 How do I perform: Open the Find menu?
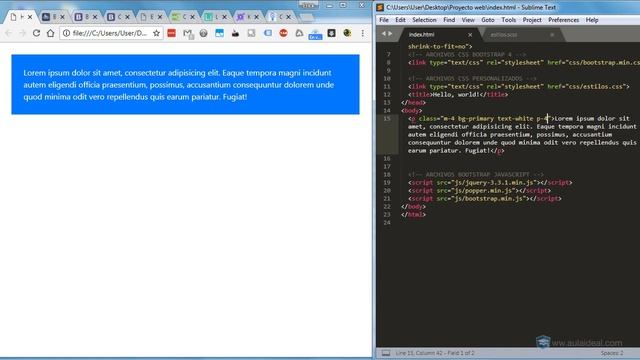click(x=449, y=20)
